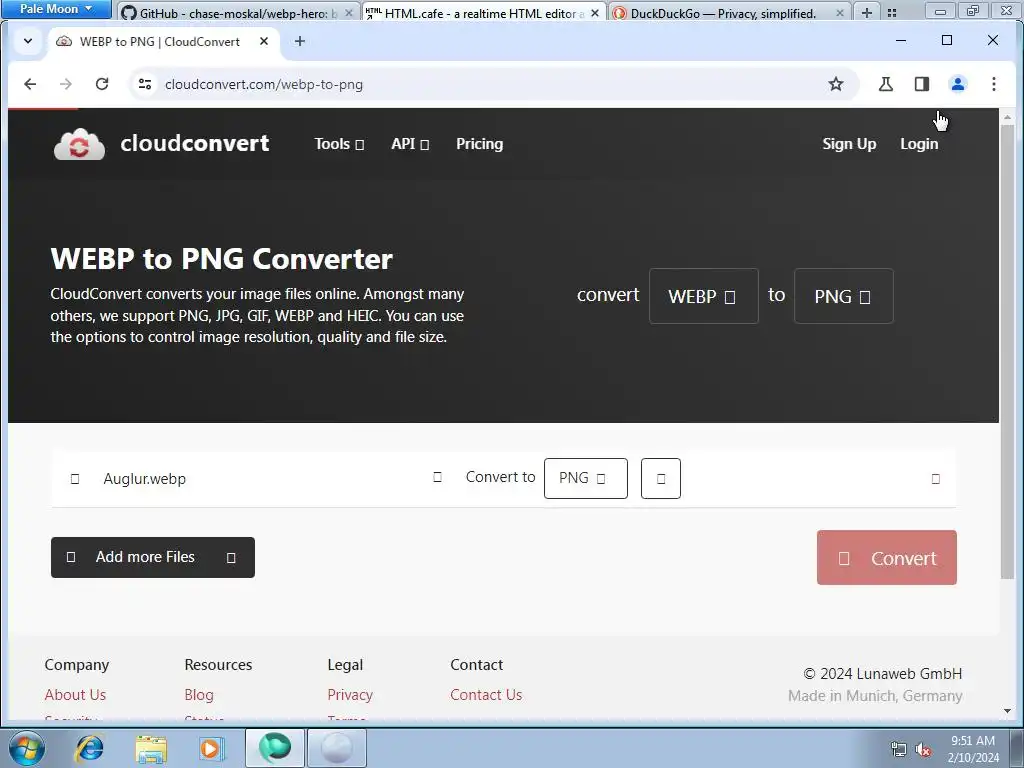Open conversion options wrench button for Auglur.webp

coord(661,479)
